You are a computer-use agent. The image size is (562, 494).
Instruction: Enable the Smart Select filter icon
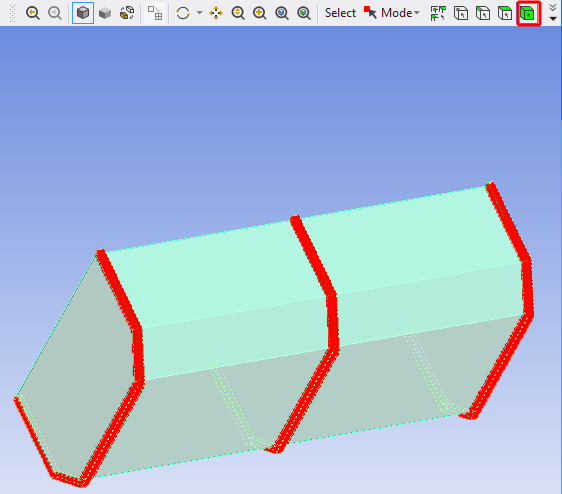pos(438,13)
